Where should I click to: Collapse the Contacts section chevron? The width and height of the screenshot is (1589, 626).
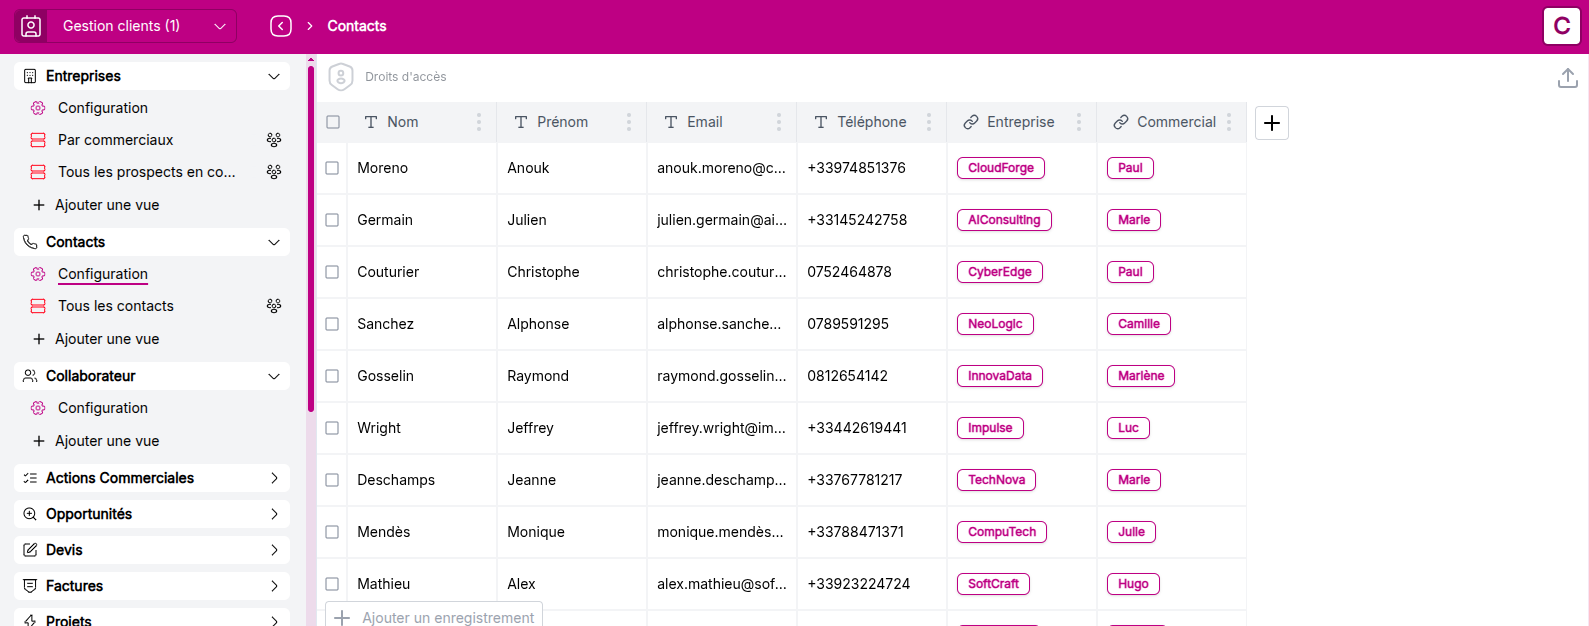click(274, 242)
